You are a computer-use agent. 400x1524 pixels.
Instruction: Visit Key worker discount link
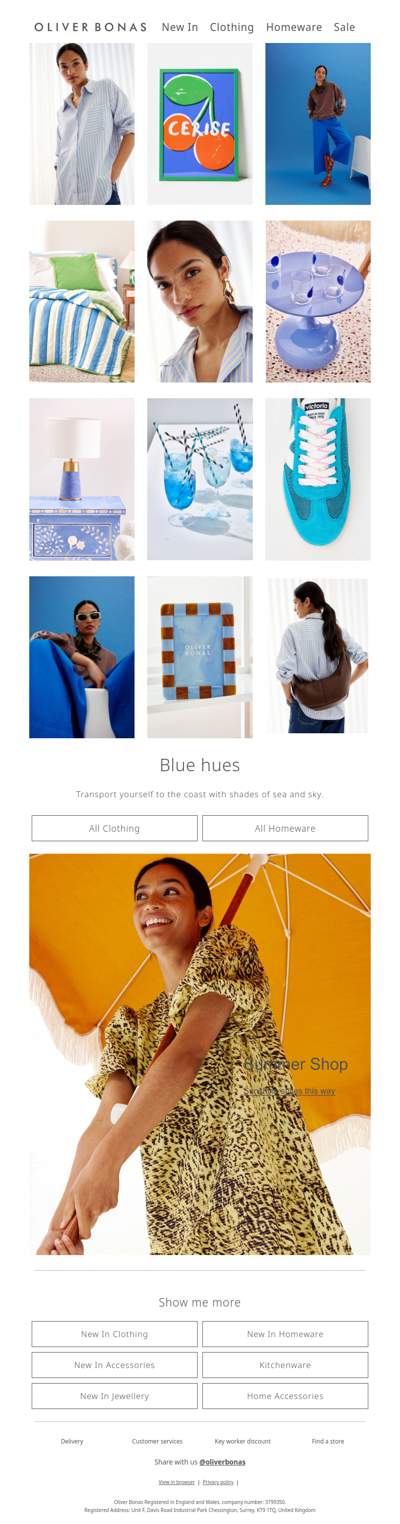coord(243,1441)
